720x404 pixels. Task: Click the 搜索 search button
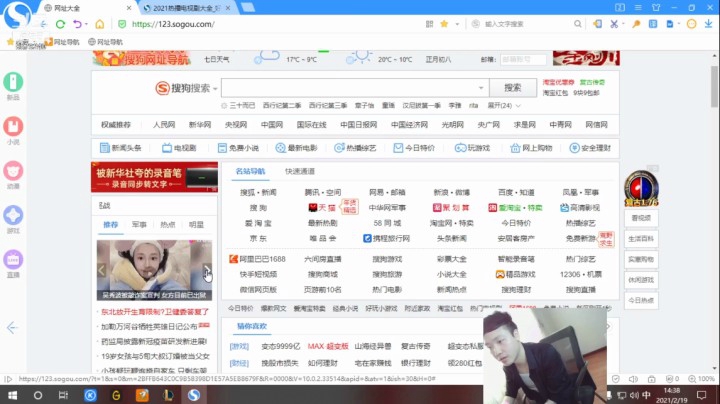pos(512,88)
